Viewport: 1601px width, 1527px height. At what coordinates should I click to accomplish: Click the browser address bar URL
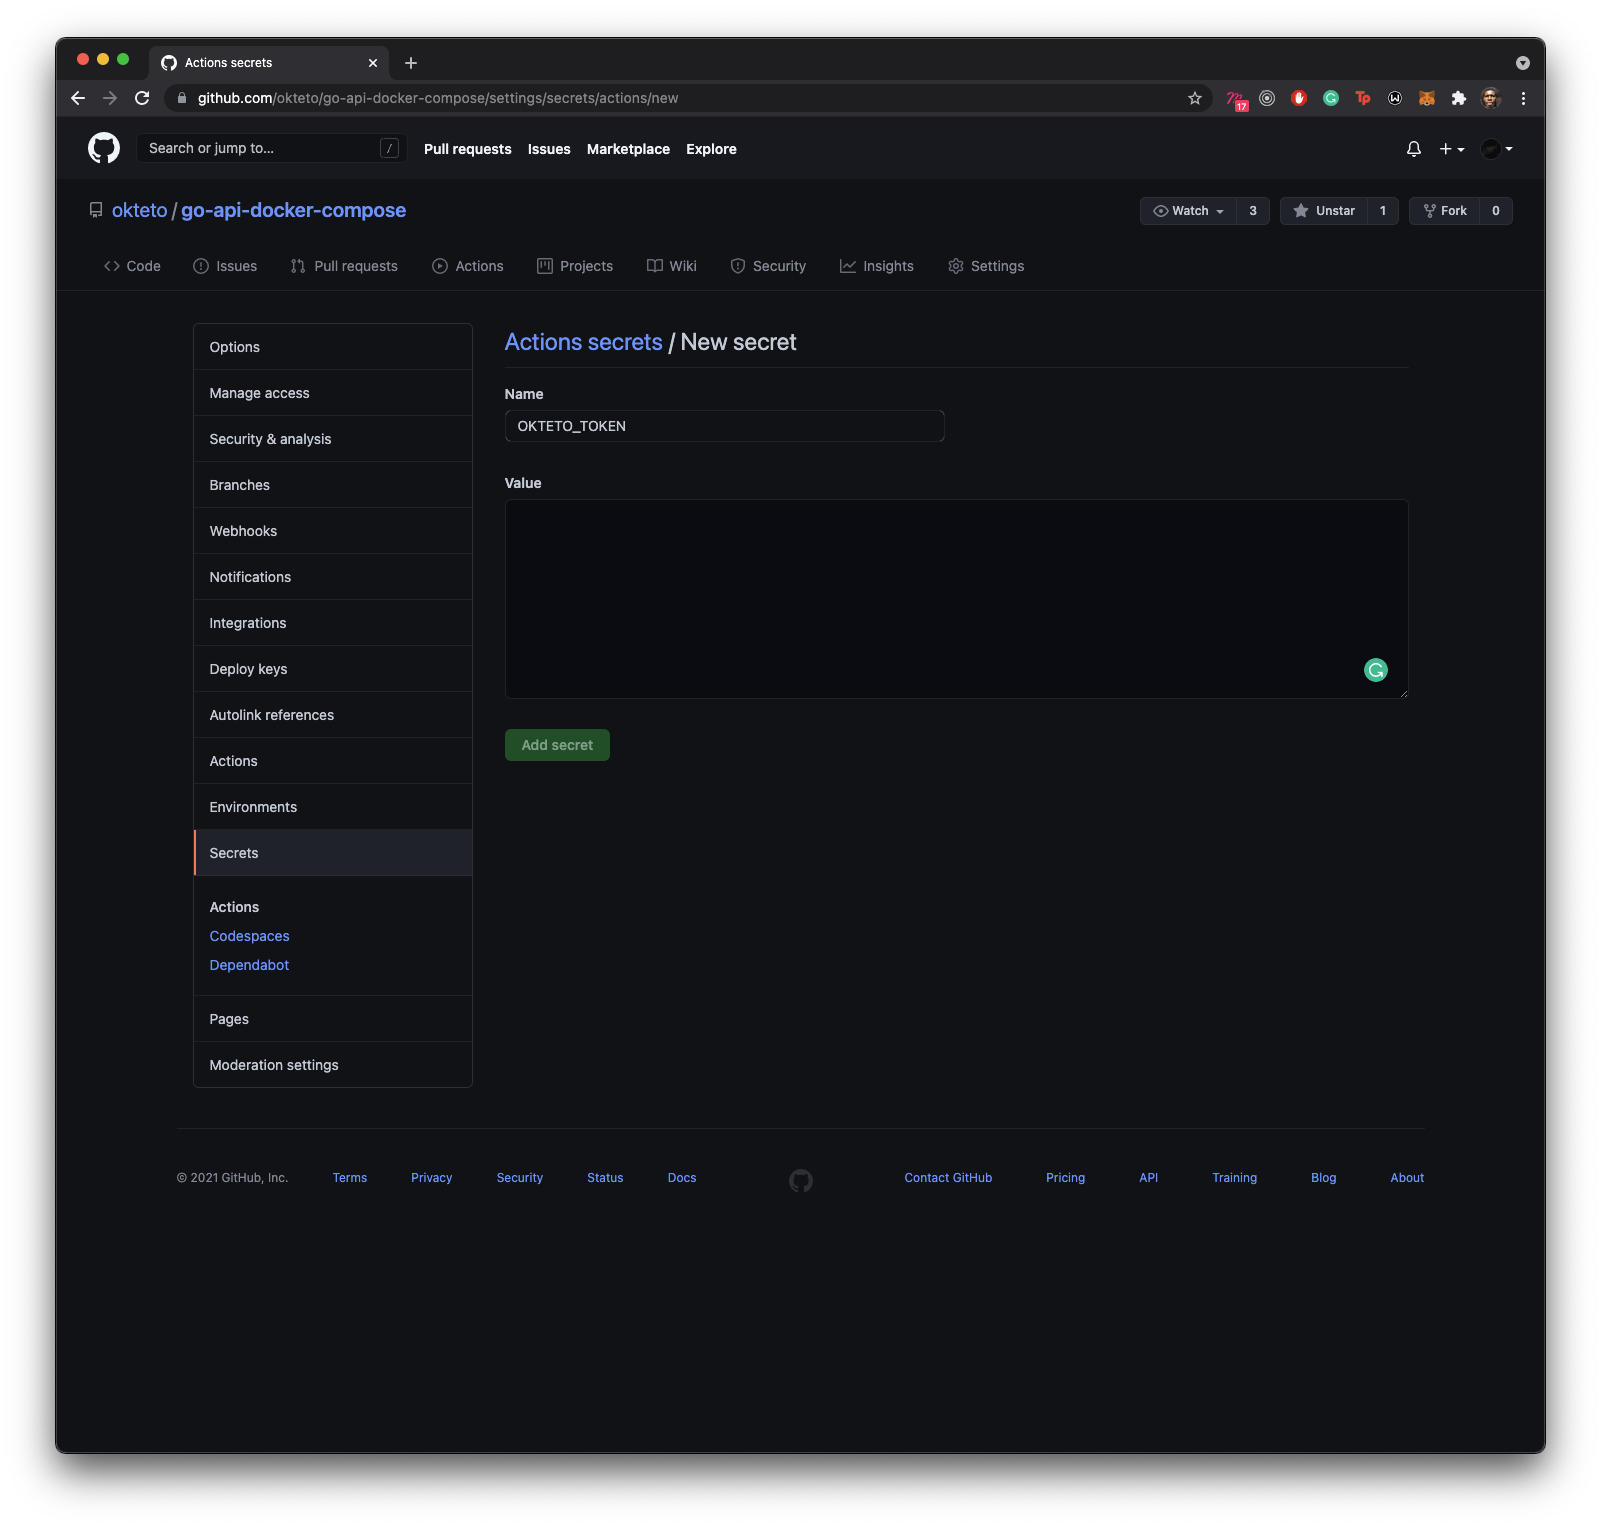point(438,98)
